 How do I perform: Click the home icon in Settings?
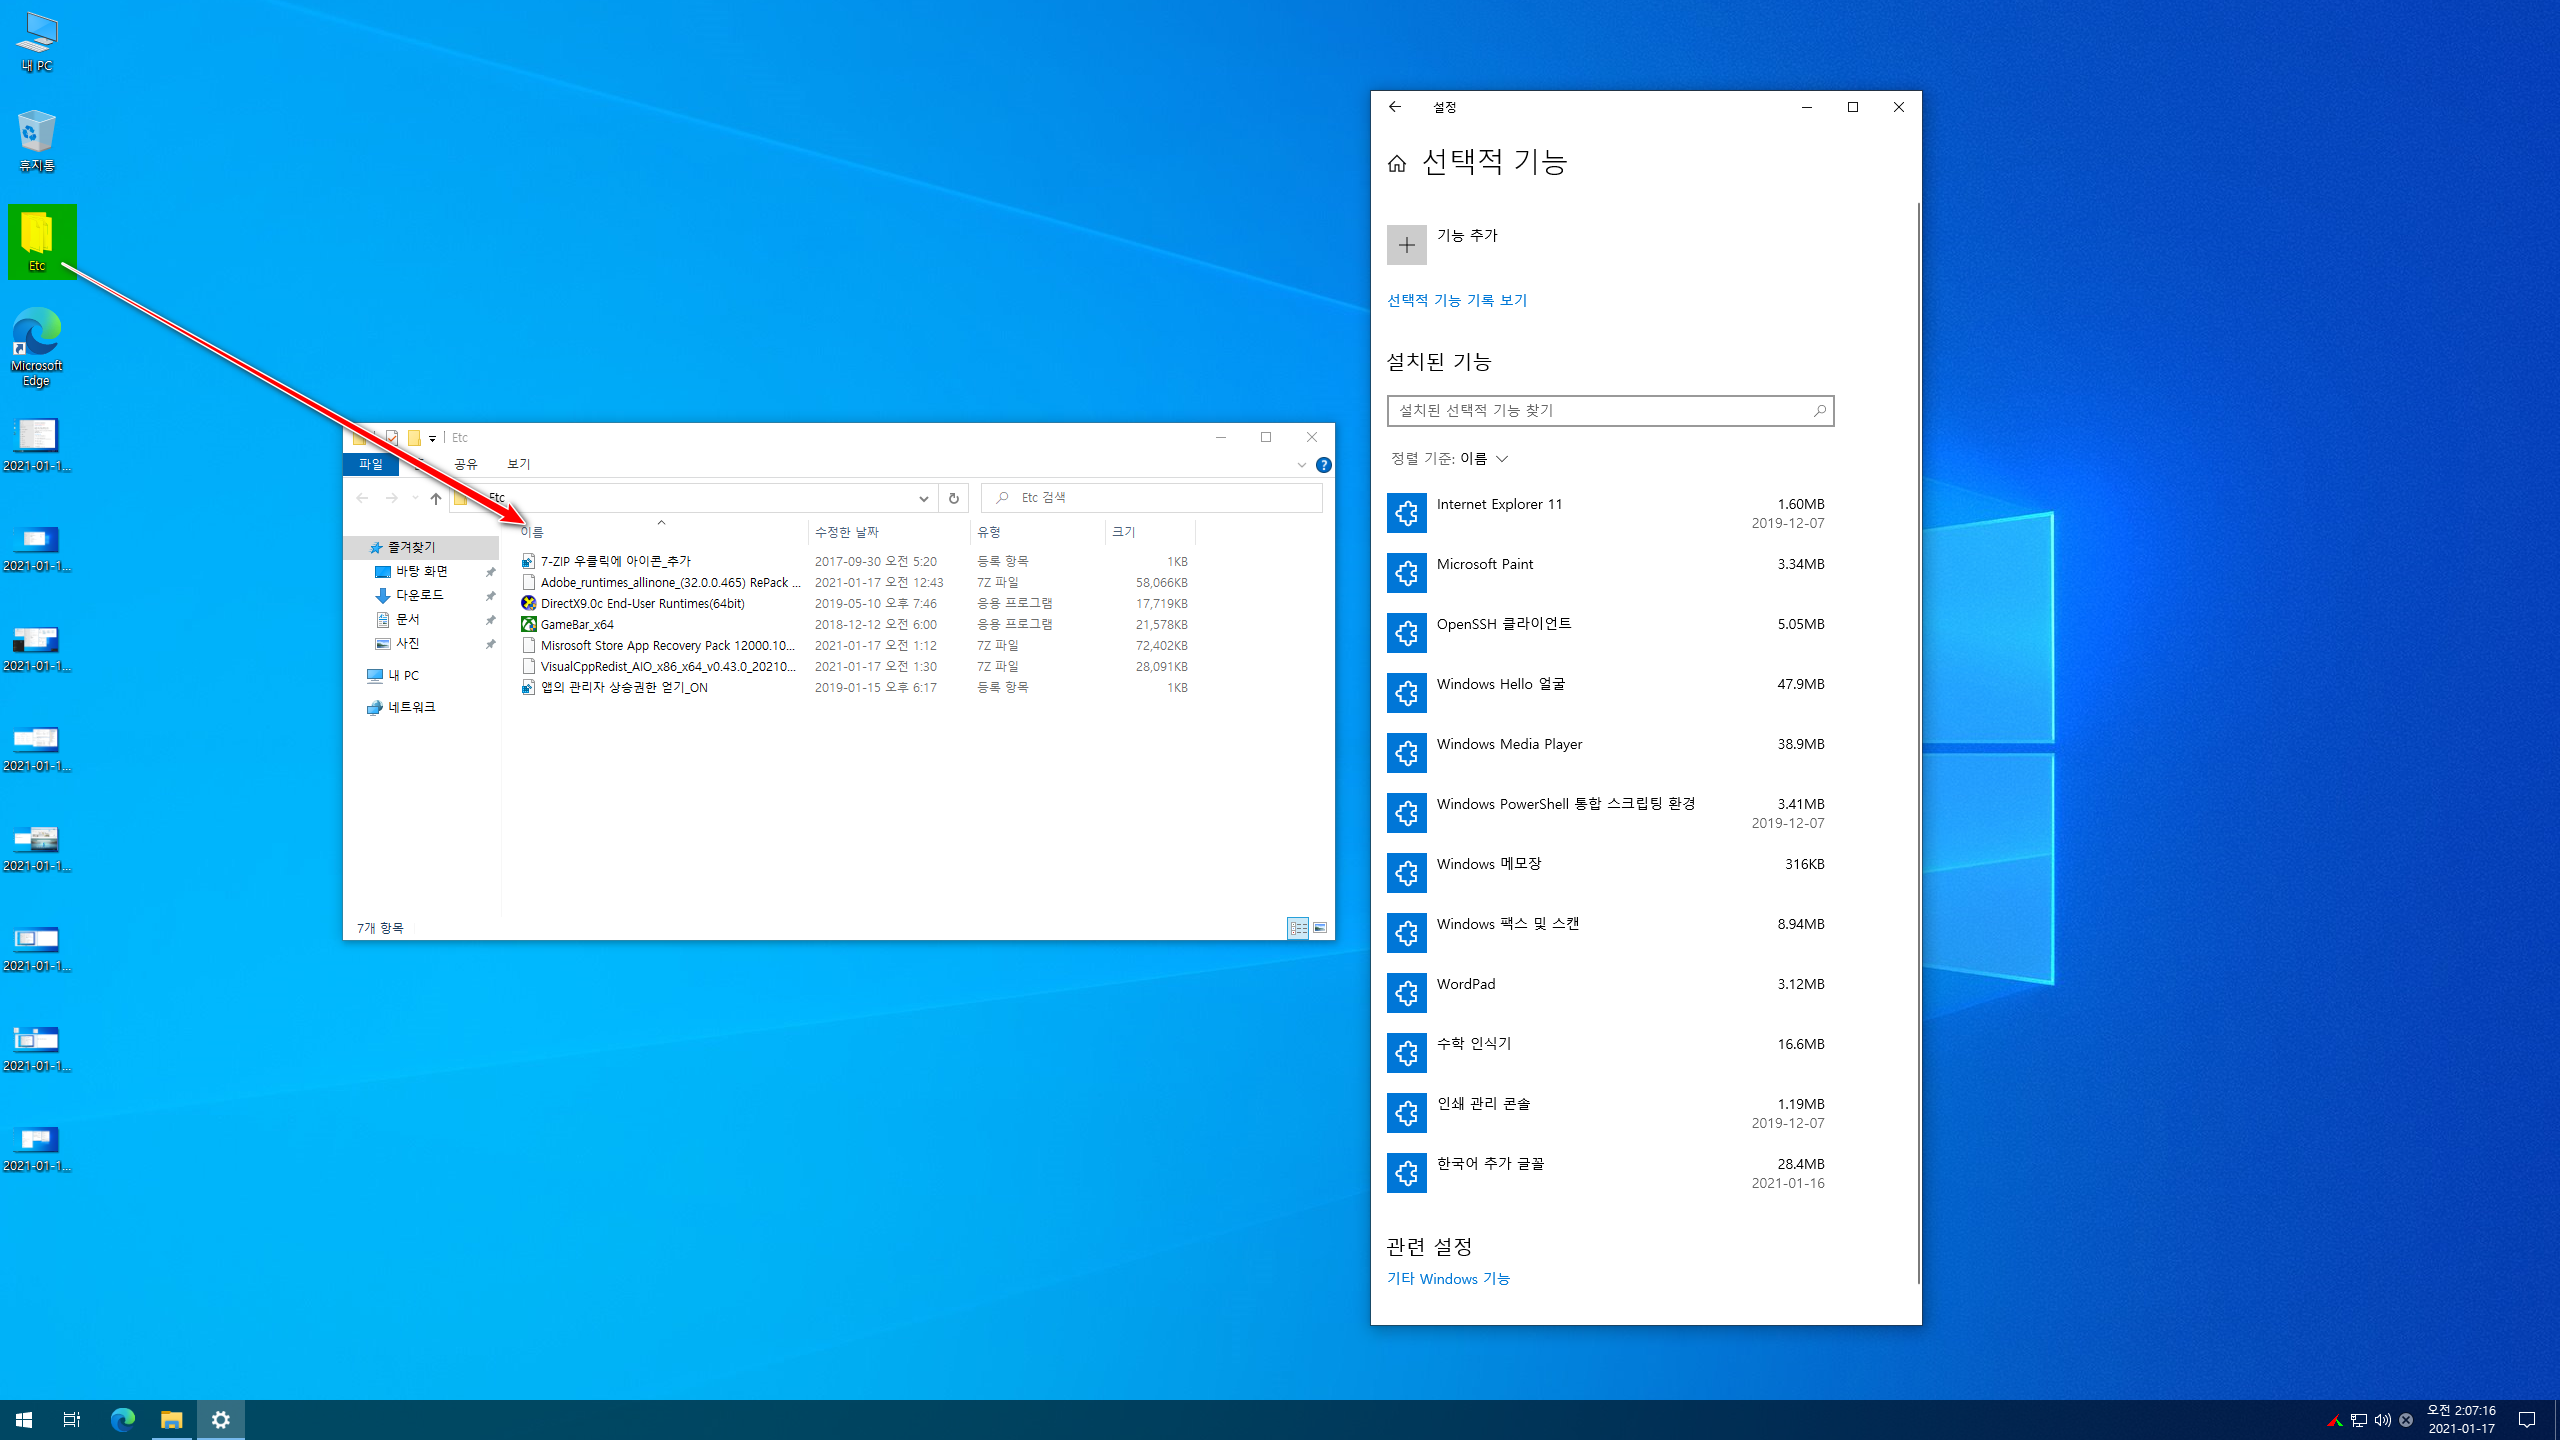[1397, 163]
